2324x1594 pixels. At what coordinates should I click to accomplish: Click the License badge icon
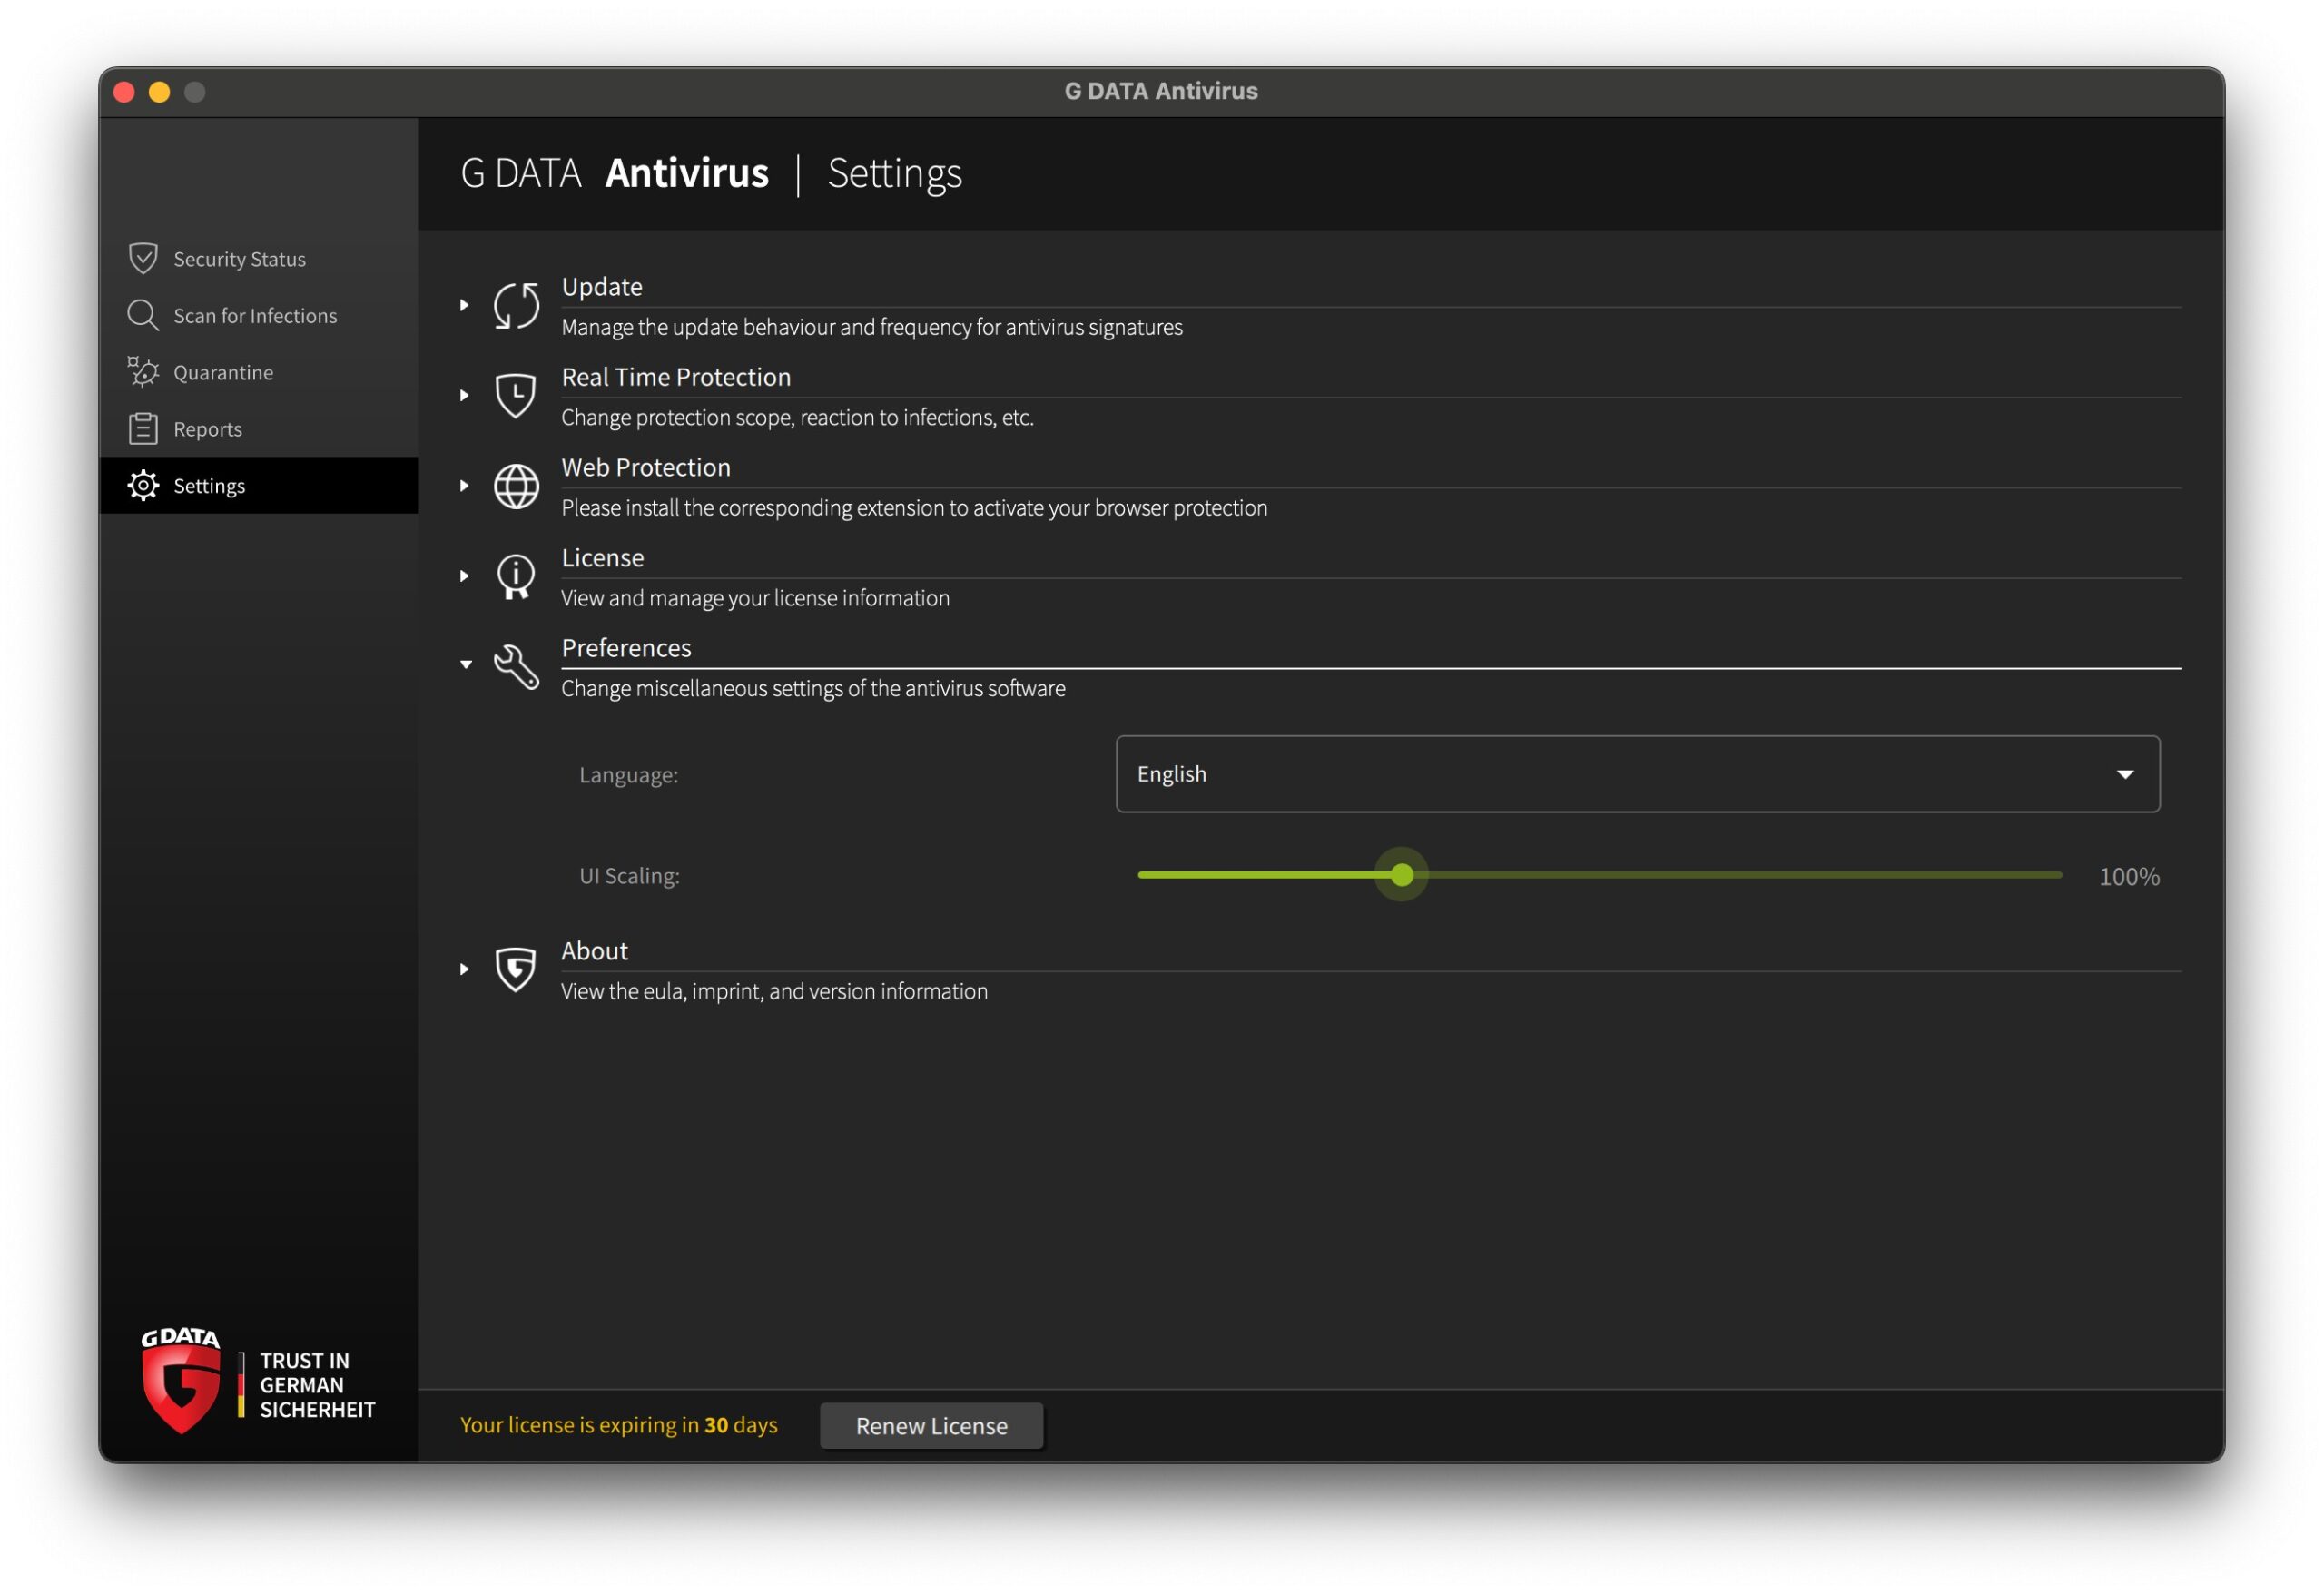pos(517,577)
